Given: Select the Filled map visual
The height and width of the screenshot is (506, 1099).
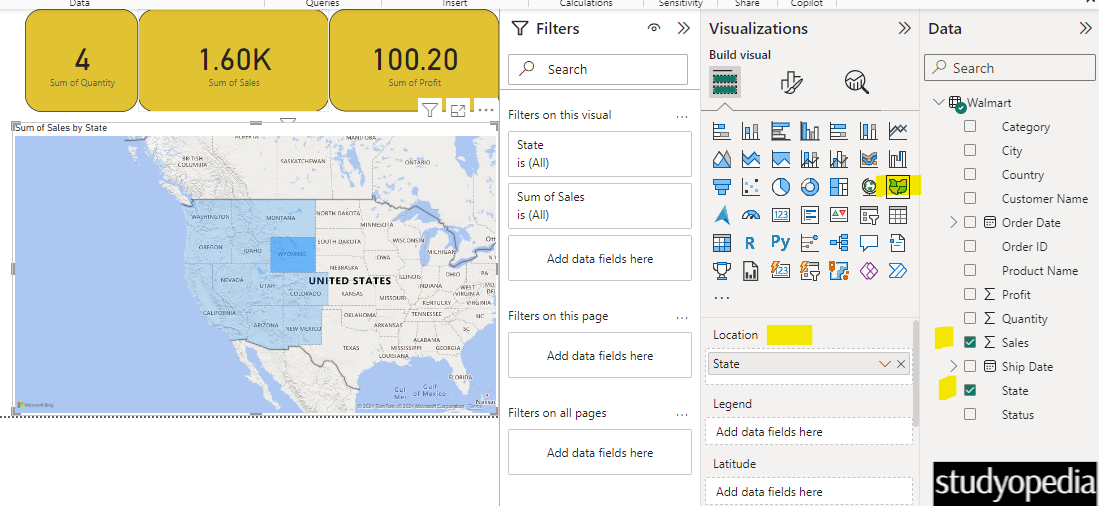Looking at the screenshot, I should (898, 186).
